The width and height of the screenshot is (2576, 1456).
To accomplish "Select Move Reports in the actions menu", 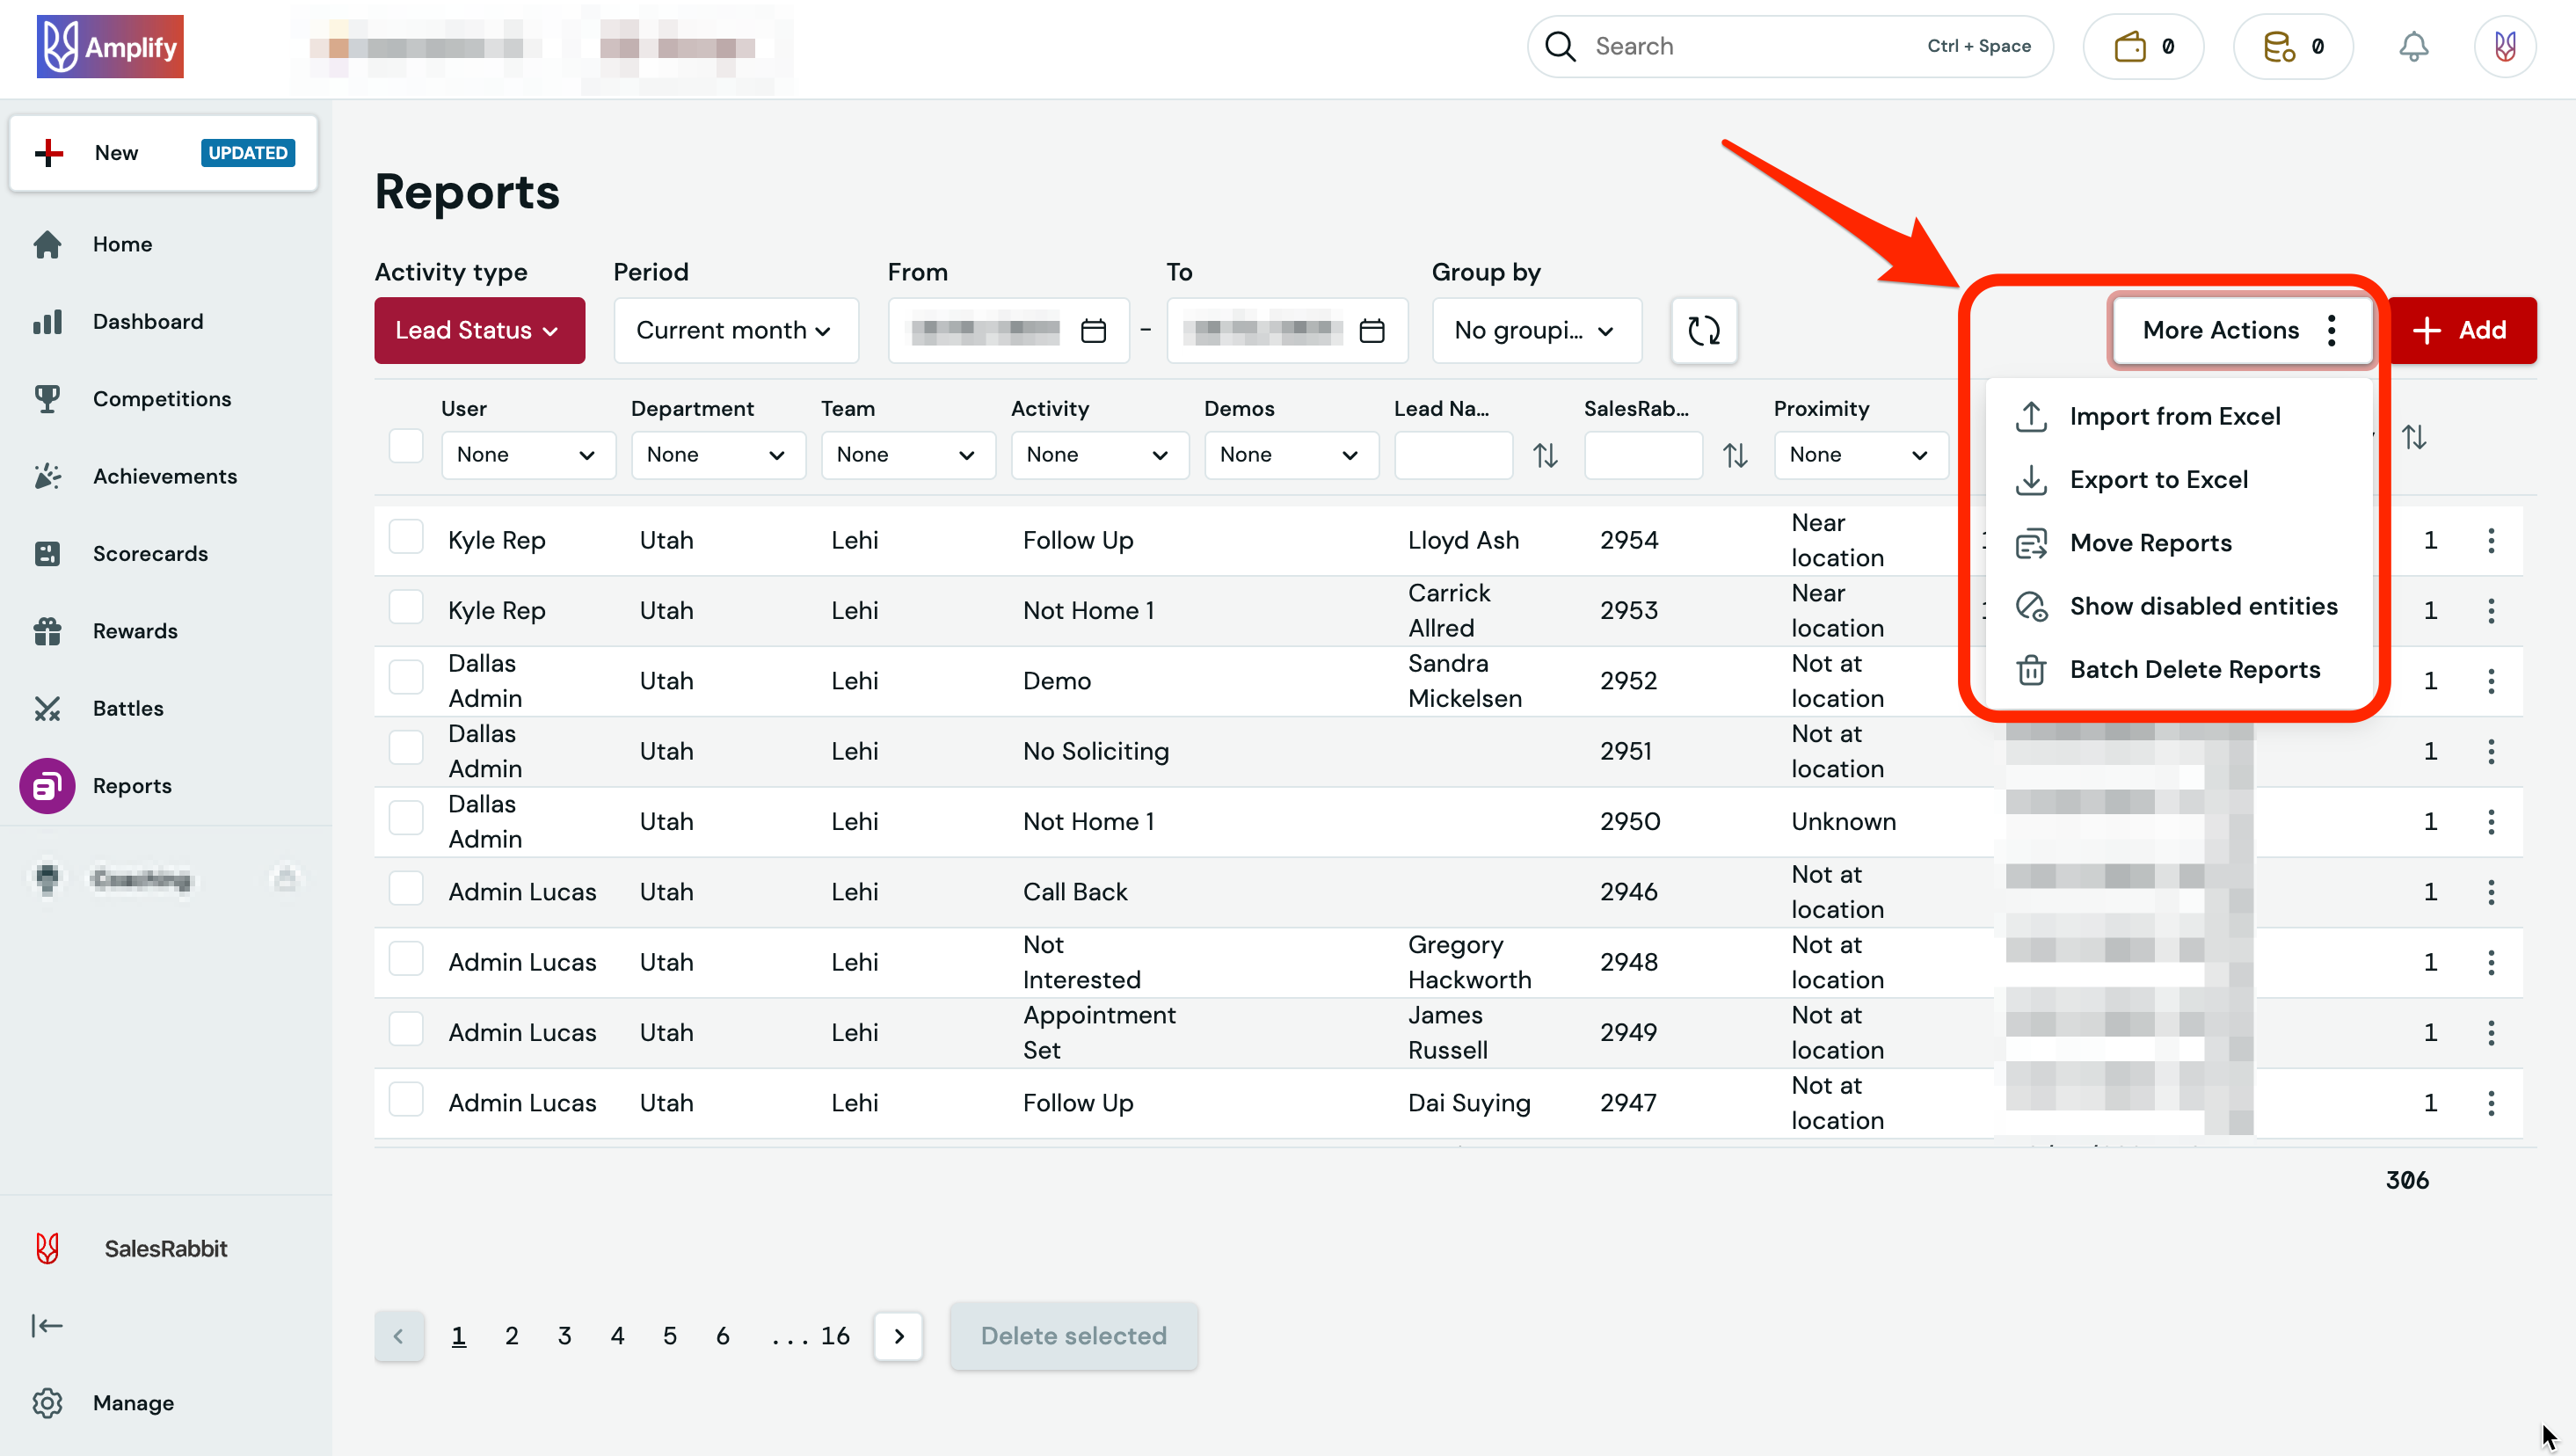I will pos(2151,542).
